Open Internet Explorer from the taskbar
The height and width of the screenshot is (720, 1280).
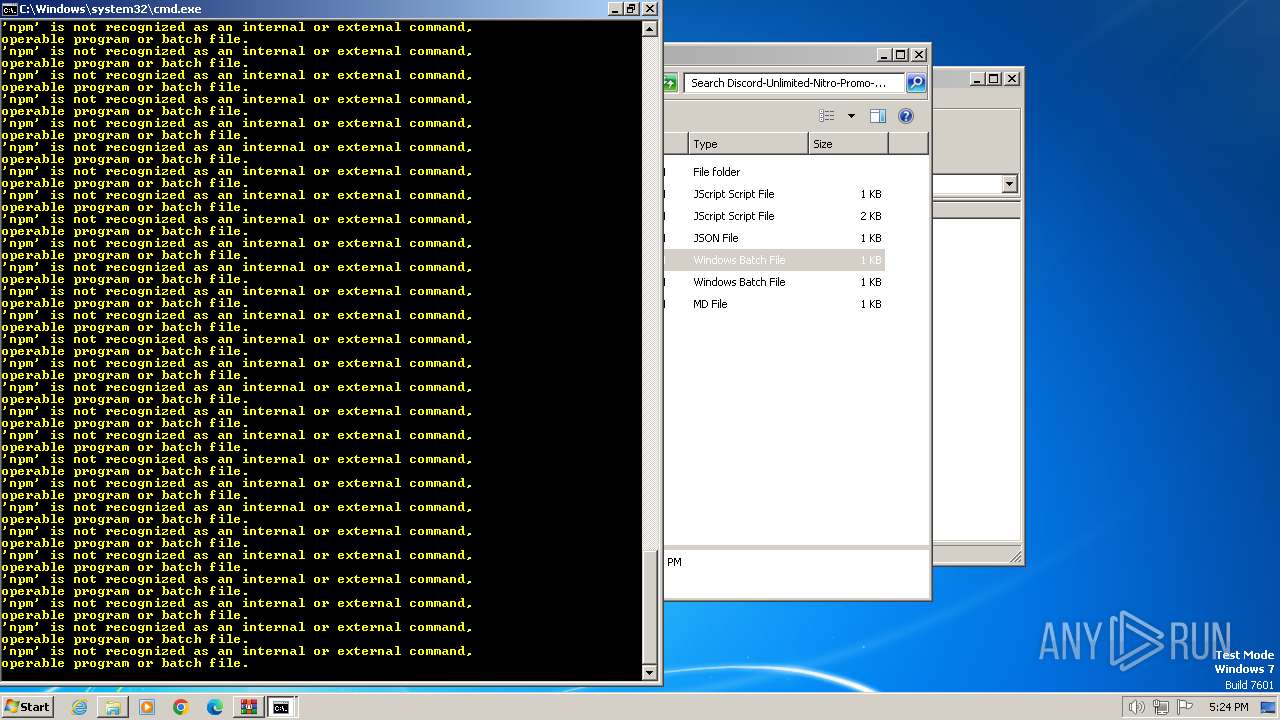(x=79, y=707)
